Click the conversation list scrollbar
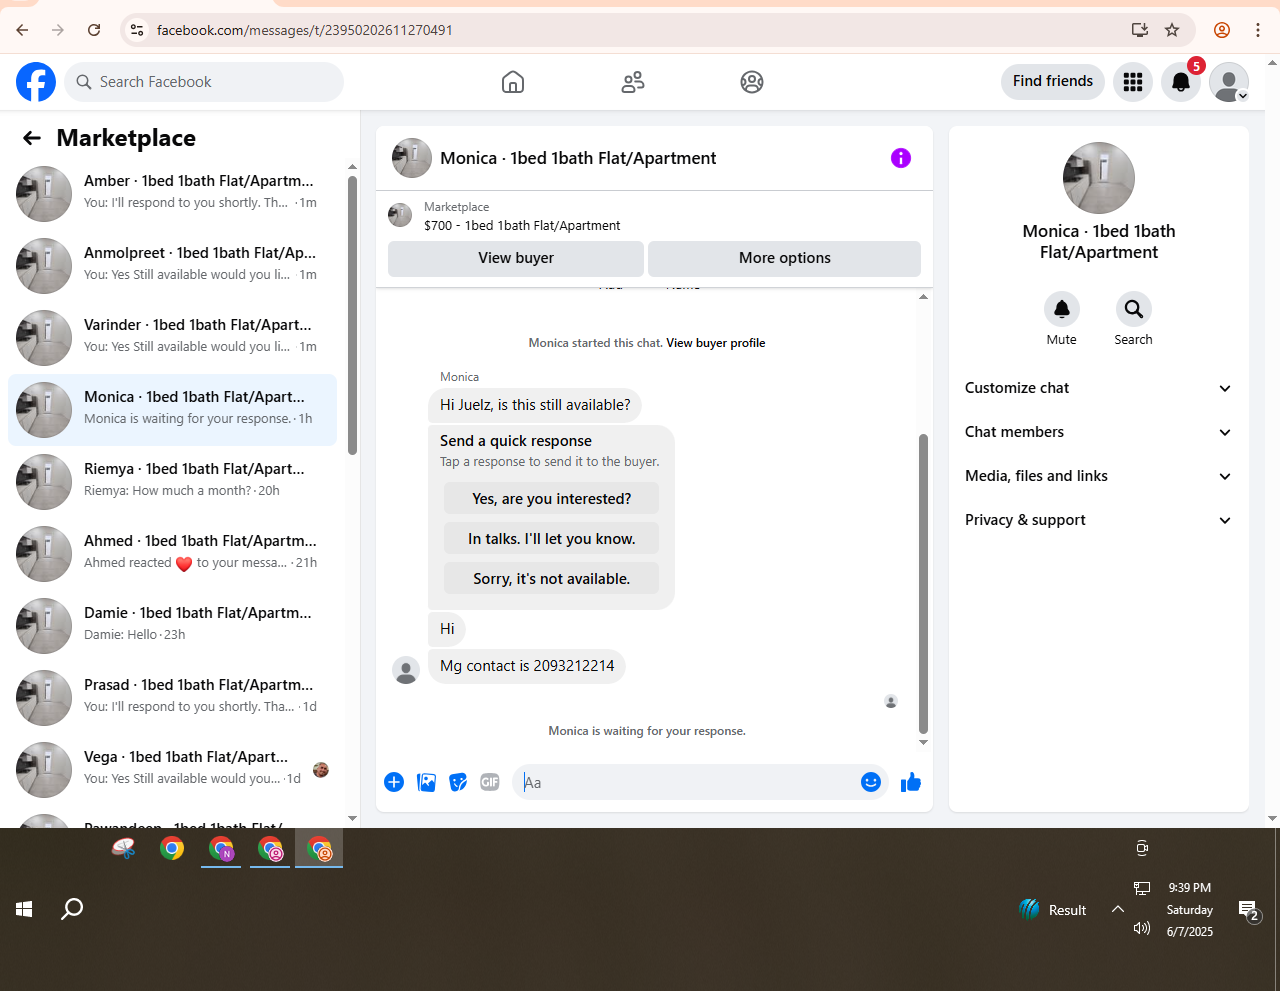1280x991 pixels. click(352, 315)
